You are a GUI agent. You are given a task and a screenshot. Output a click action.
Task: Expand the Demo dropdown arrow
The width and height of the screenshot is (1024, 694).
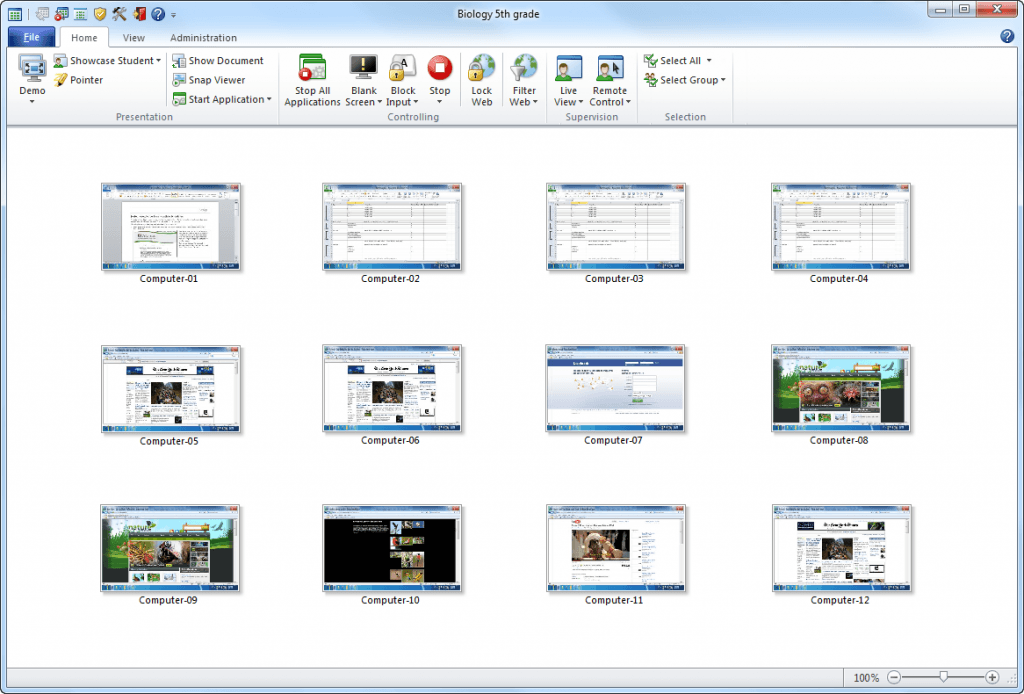pyautogui.click(x=32, y=102)
